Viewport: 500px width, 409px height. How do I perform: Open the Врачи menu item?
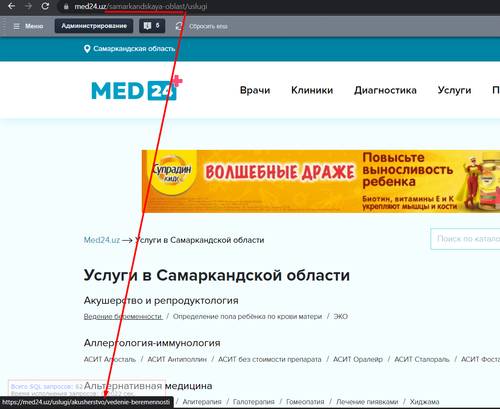pyautogui.click(x=255, y=90)
